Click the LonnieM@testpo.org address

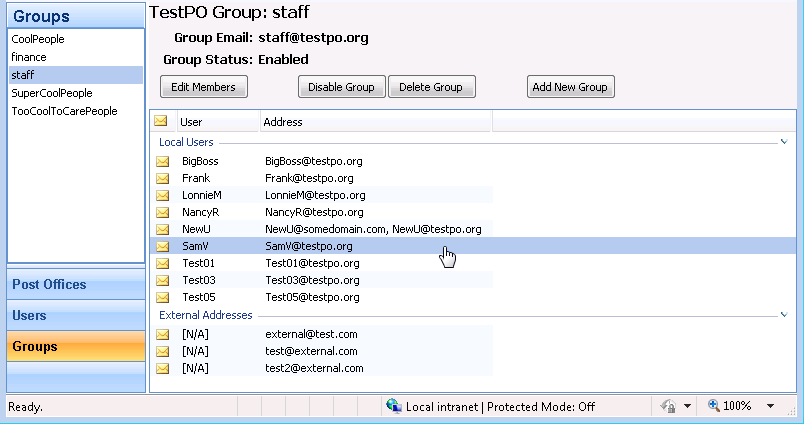pos(315,195)
